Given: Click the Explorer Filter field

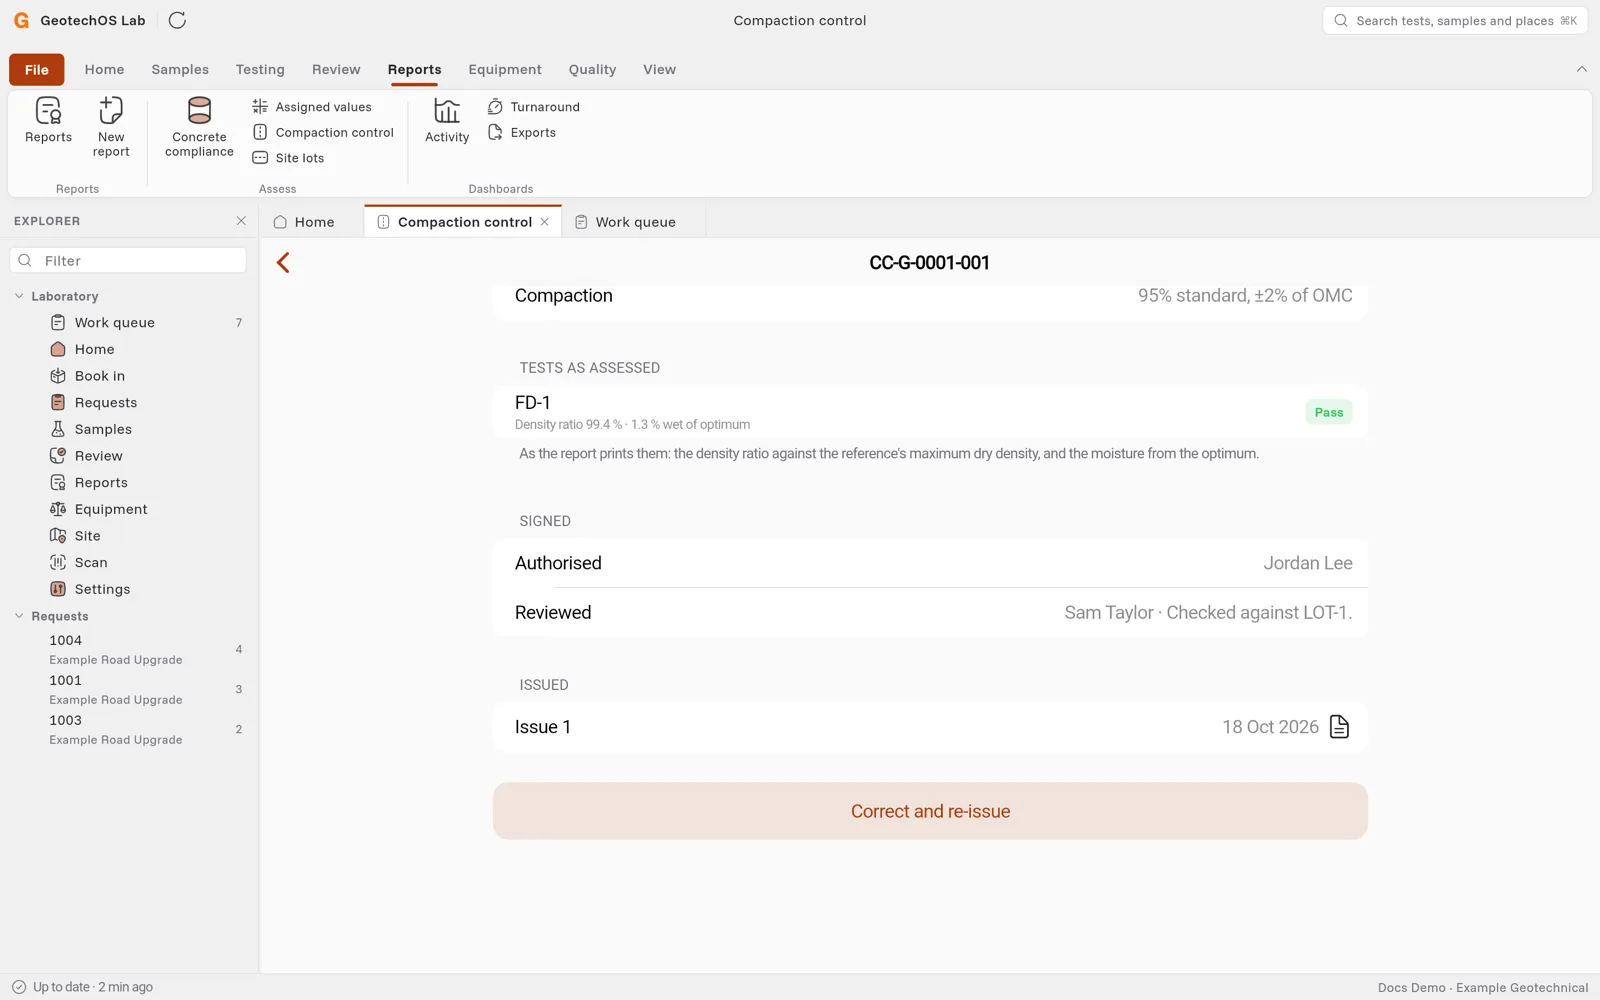Looking at the screenshot, I should [x=128, y=260].
